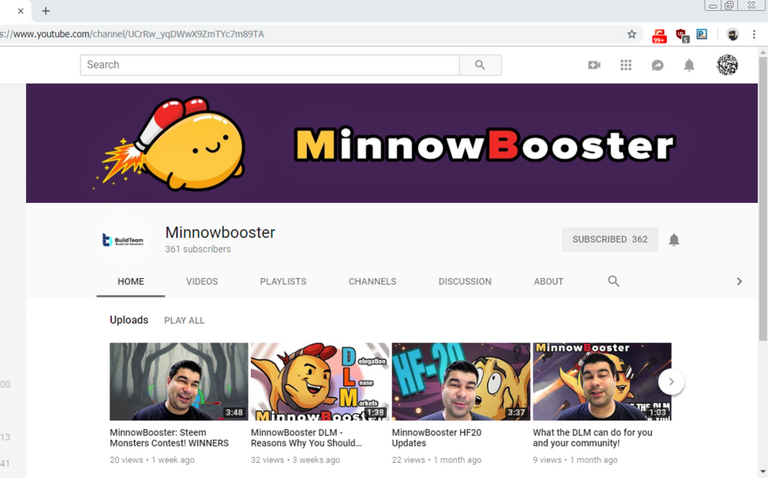768x478 pixels.
Task: Switch to the VIDEOS tab
Action: tap(202, 282)
